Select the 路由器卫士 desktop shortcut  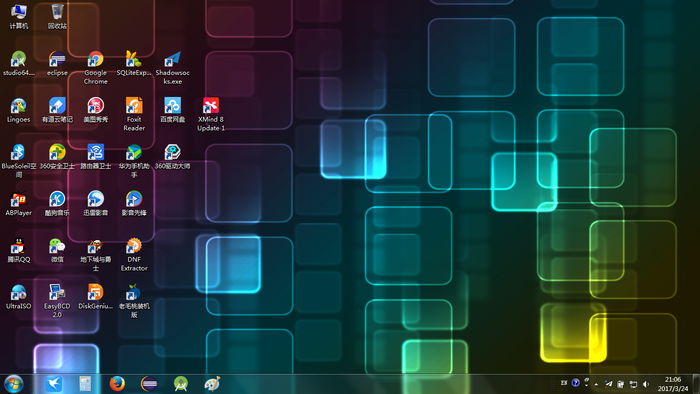96,157
